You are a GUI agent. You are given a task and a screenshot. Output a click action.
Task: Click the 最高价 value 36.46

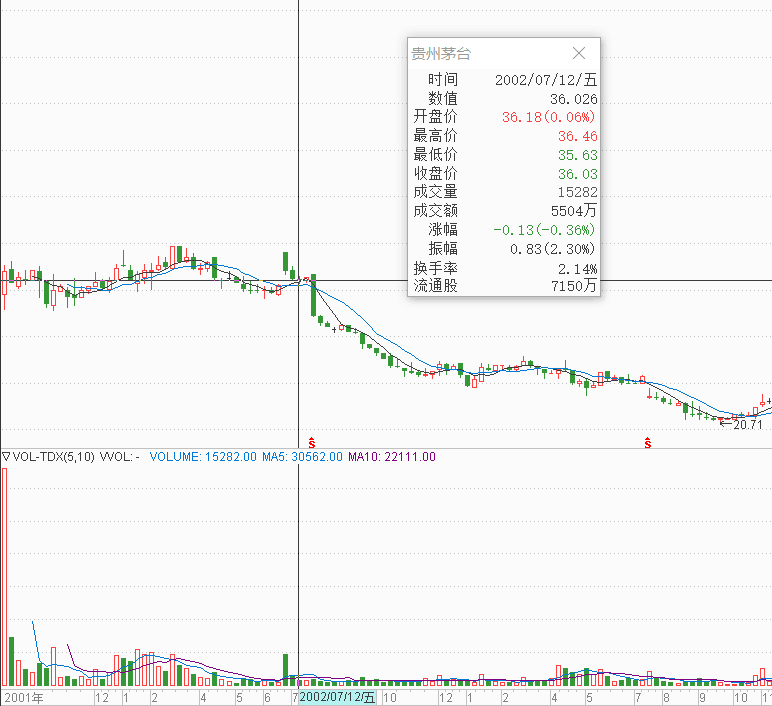tap(577, 136)
